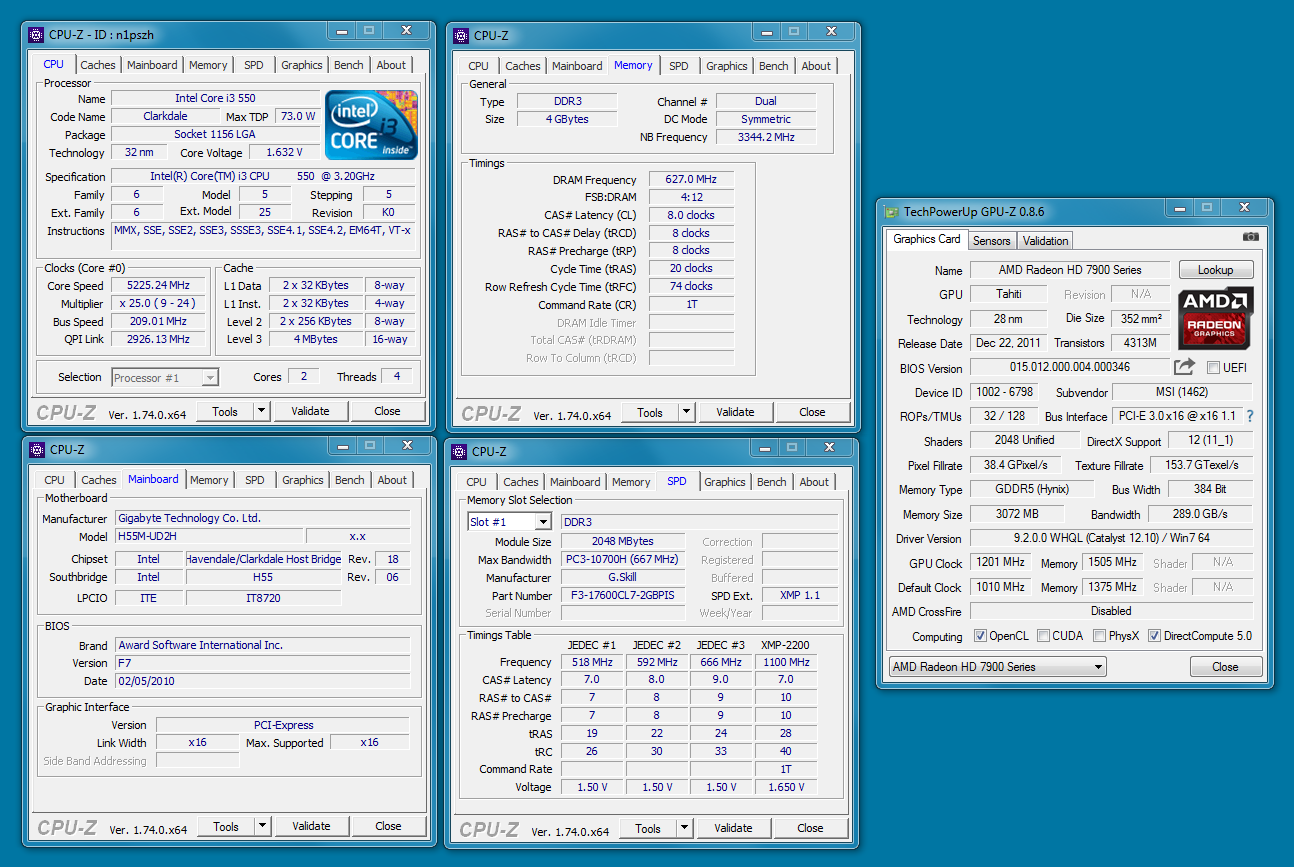The image size is (1294, 867).
Task: Switch to Caches tab in the CPU-Z ID window
Action: pyautogui.click(x=98, y=65)
